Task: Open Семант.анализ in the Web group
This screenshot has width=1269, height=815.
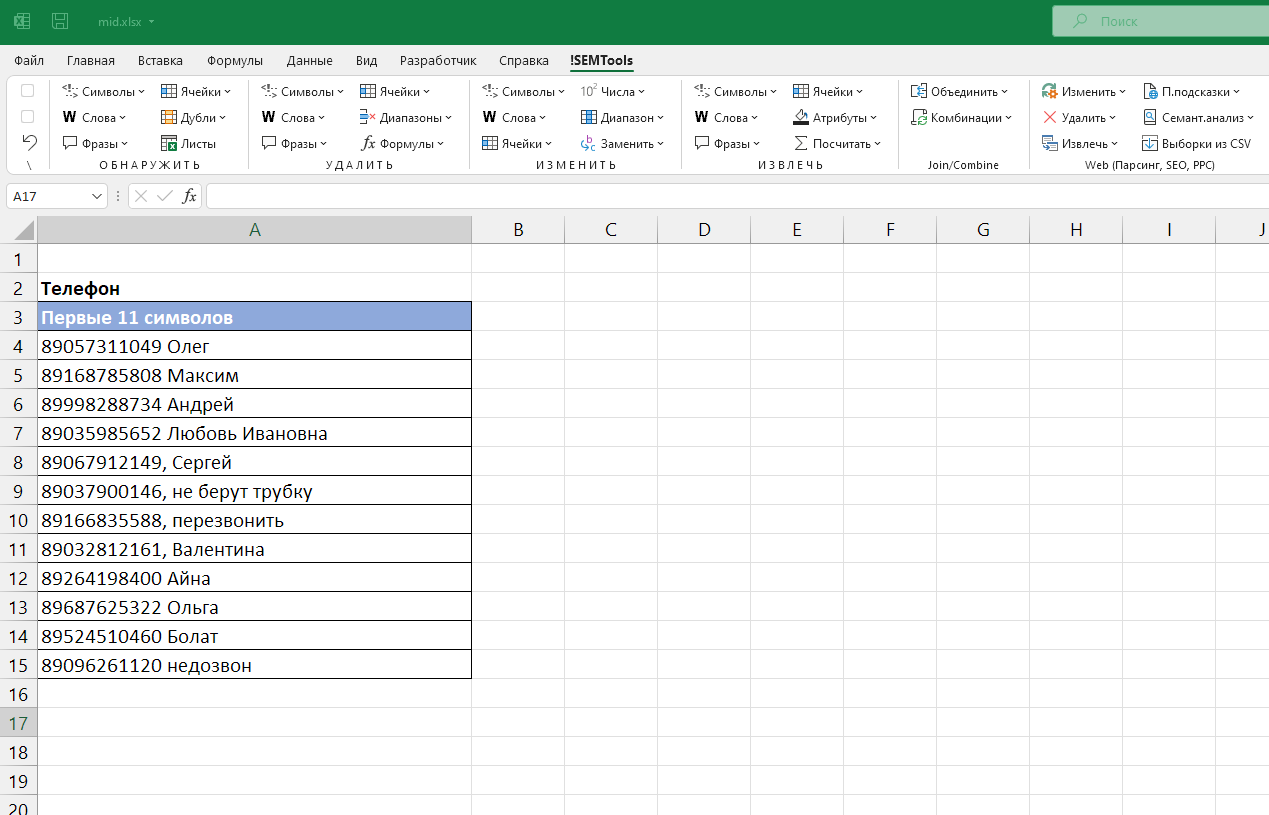Action: (1198, 117)
